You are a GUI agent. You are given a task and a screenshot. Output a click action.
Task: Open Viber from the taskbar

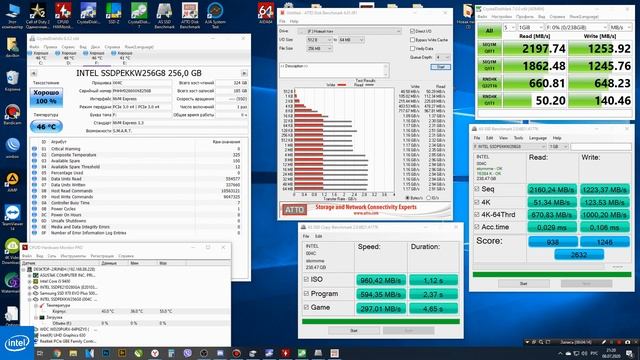[187, 353]
